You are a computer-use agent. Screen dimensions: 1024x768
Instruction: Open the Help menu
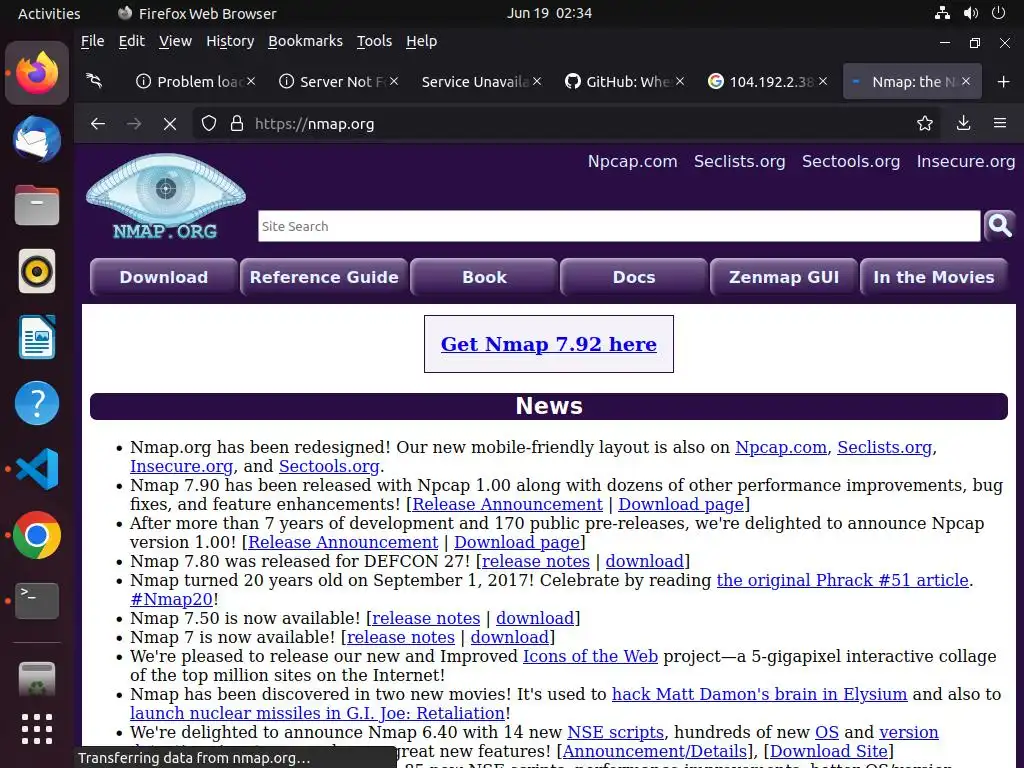tap(421, 41)
